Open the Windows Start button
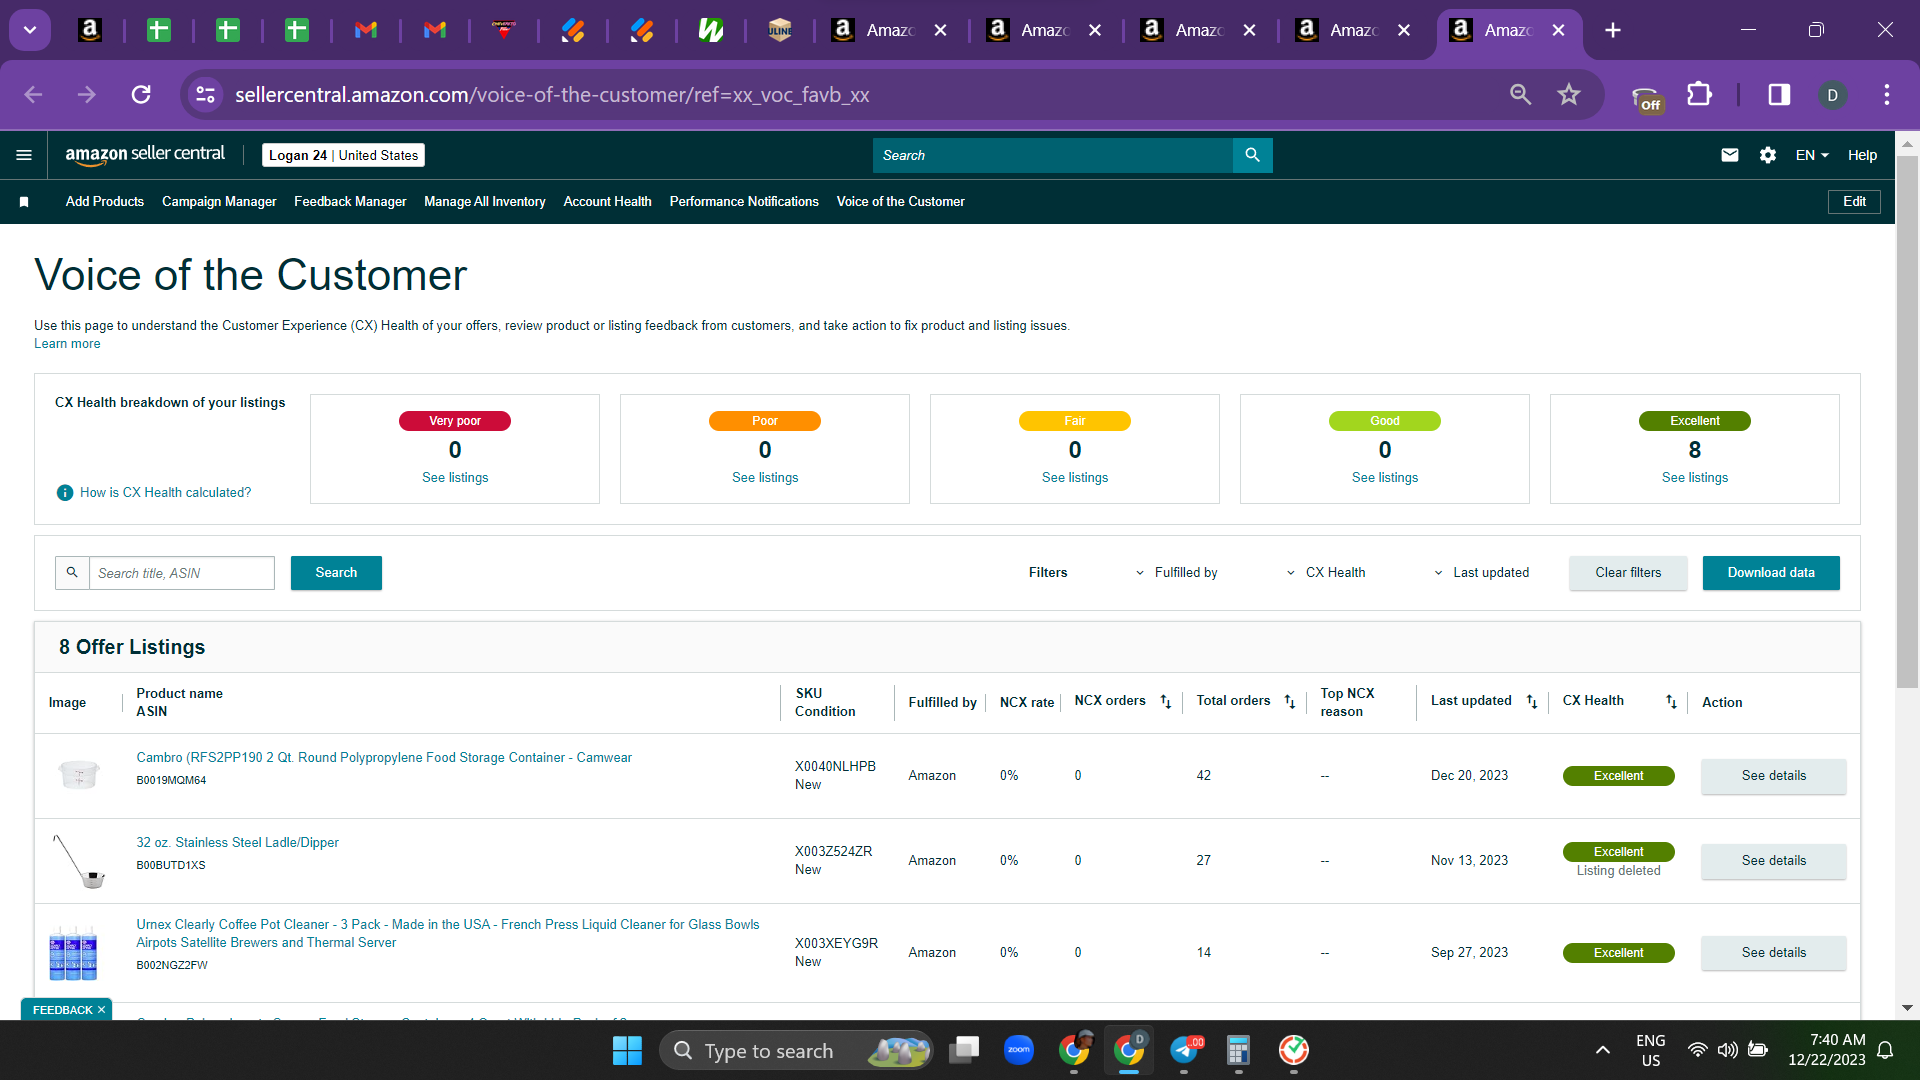The height and width of the screenshot is (1080, 1920). point(627,1050)
